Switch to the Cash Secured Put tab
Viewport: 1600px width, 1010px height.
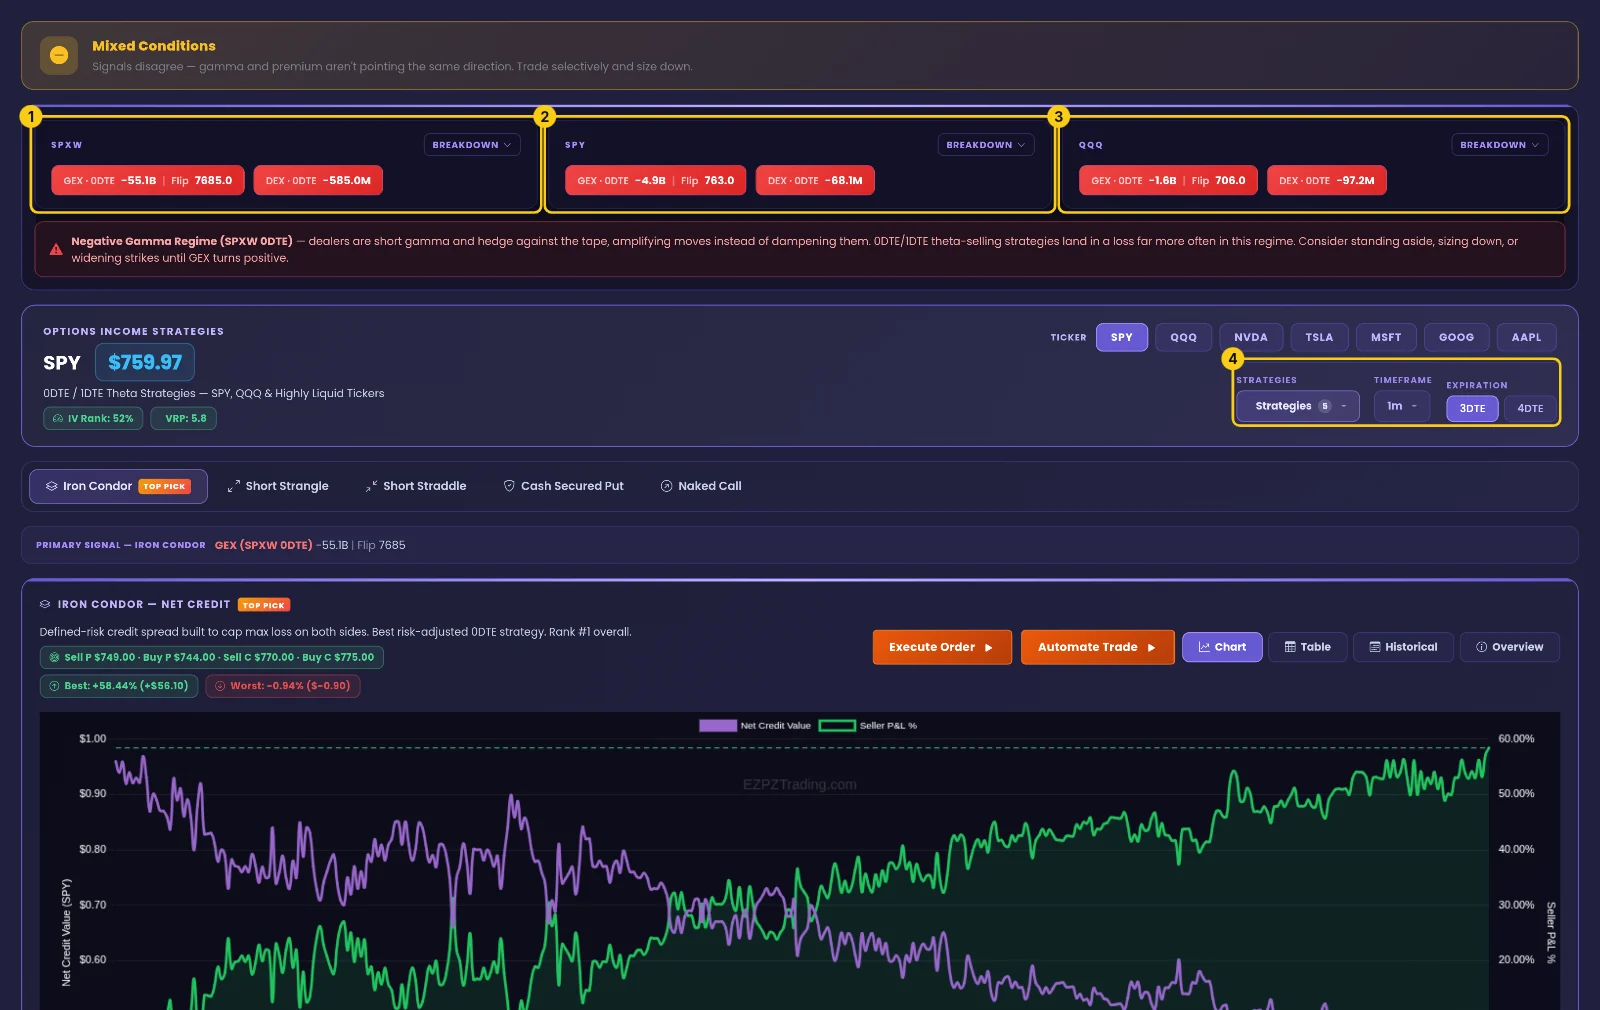click(x=563, y=486)
